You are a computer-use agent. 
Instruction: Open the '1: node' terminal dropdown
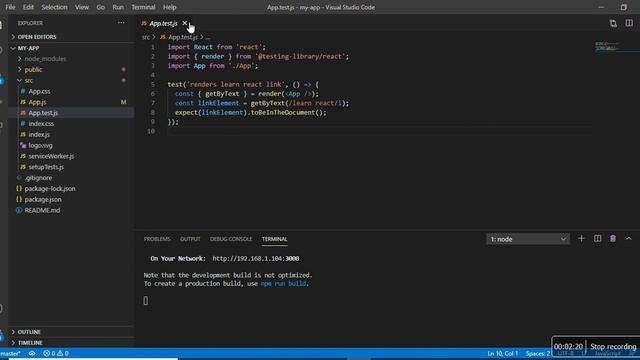(x=528, y=239)
